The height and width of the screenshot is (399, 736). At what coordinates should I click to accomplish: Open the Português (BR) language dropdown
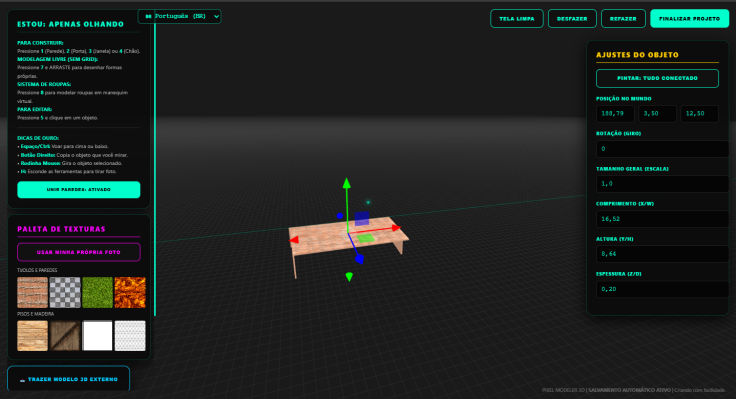pyautogui.click(x=180, y=16)
